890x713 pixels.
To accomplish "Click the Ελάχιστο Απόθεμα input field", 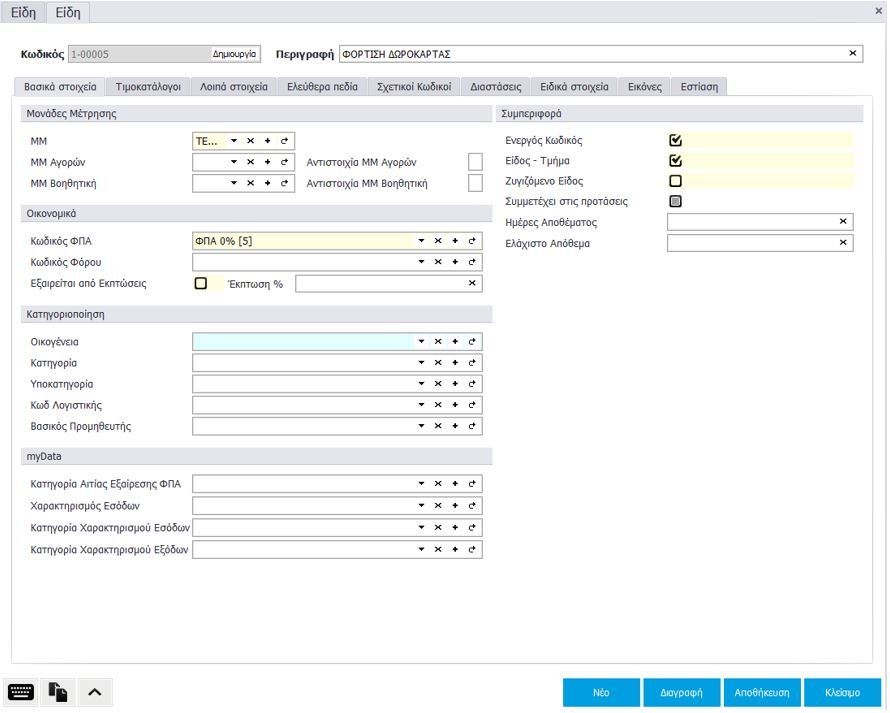I will (750, 243).
